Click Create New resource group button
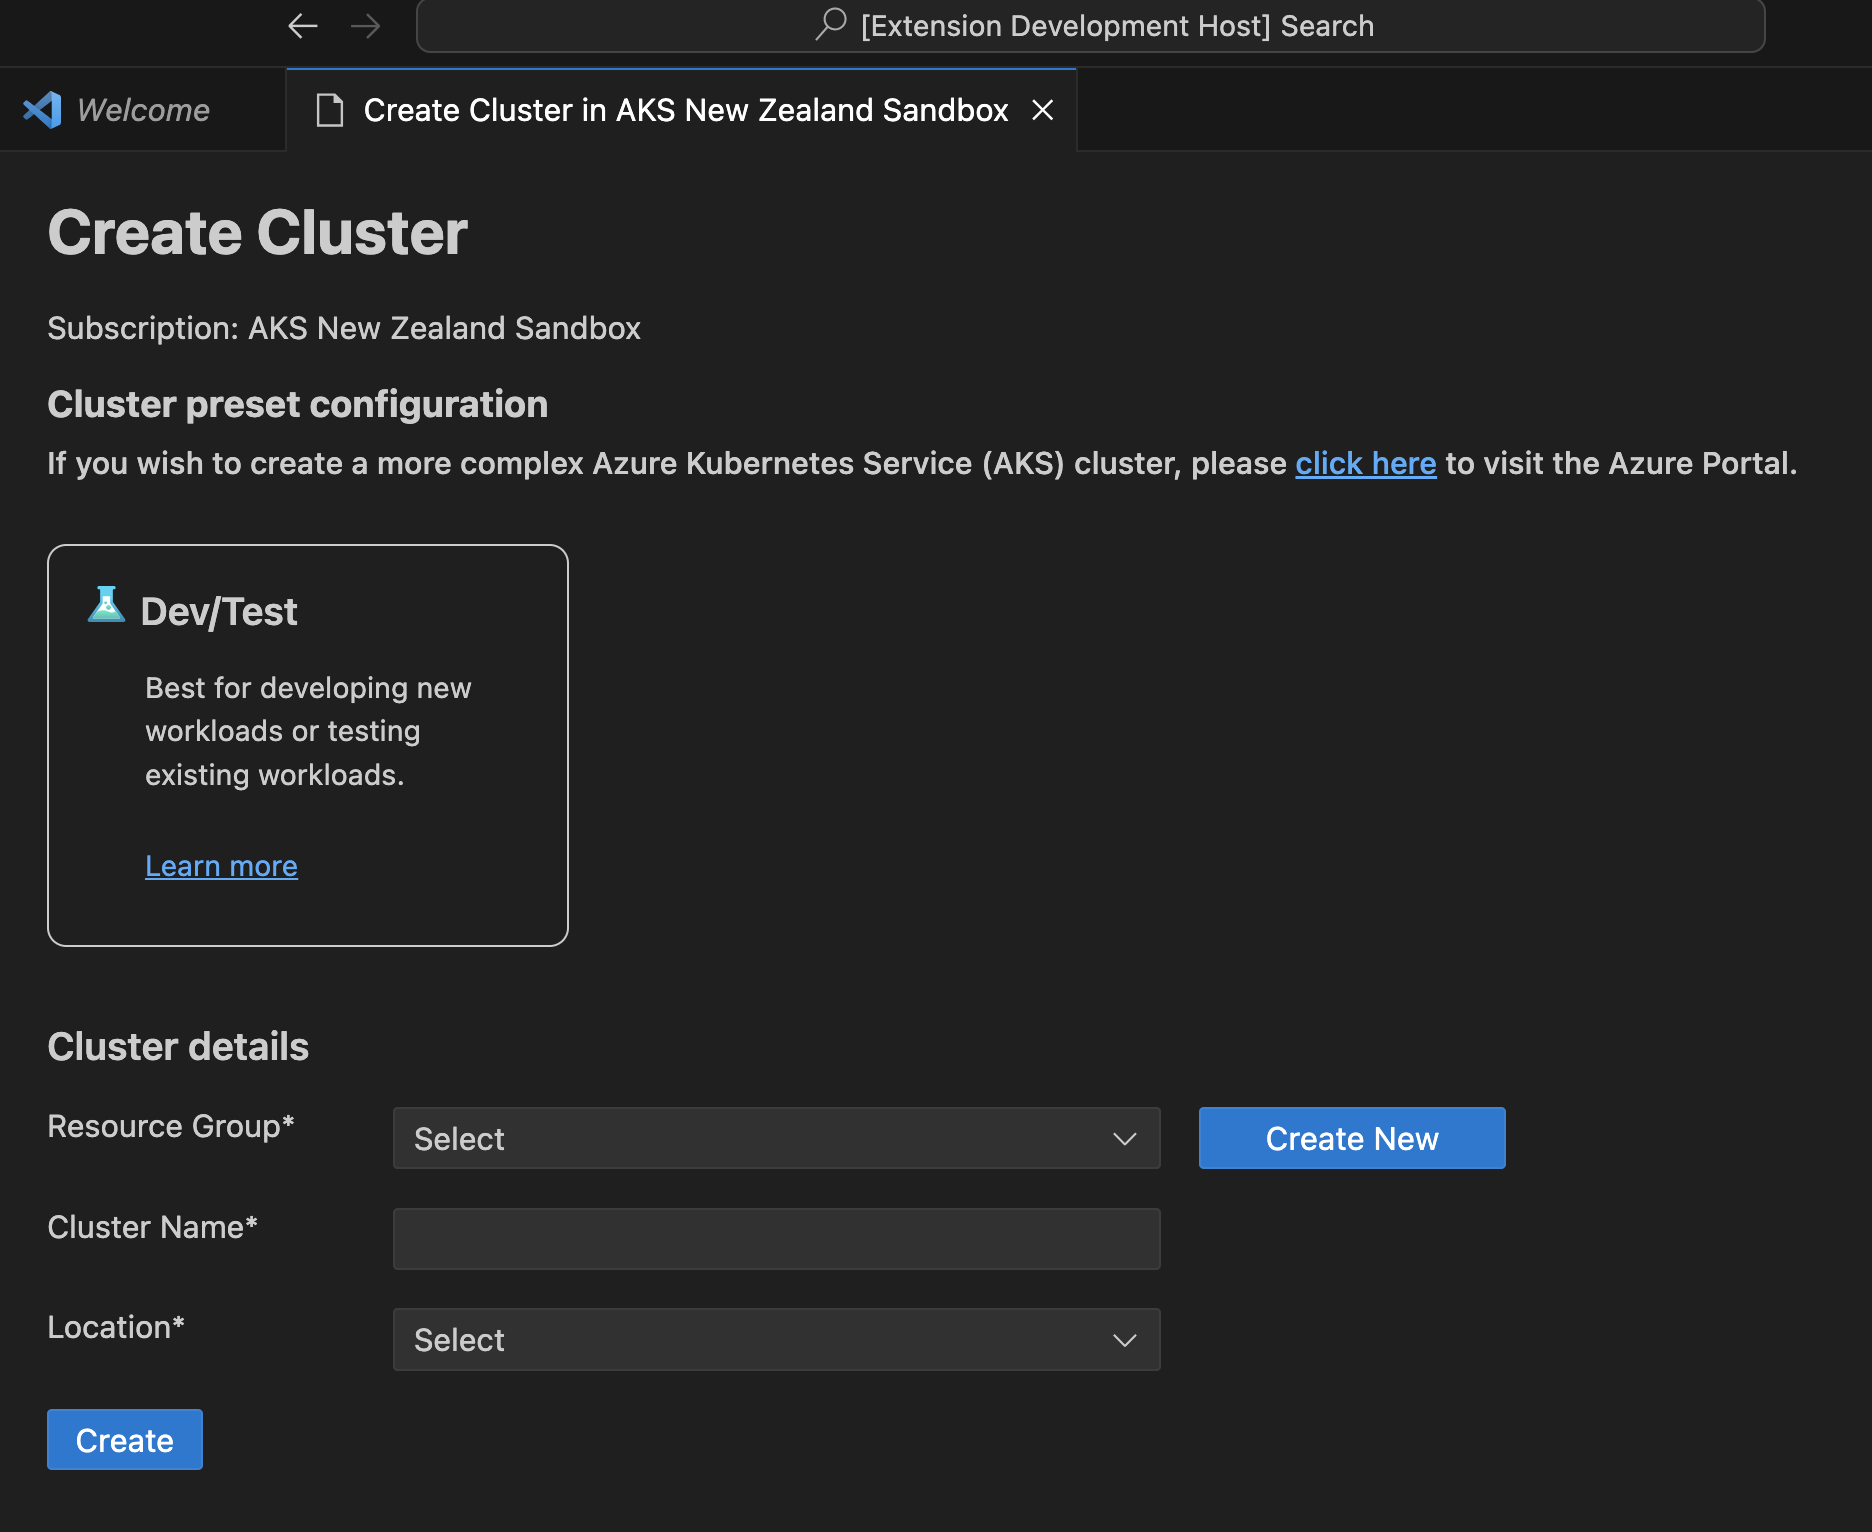1872x1532 pixels. tap(1352, 1138)
